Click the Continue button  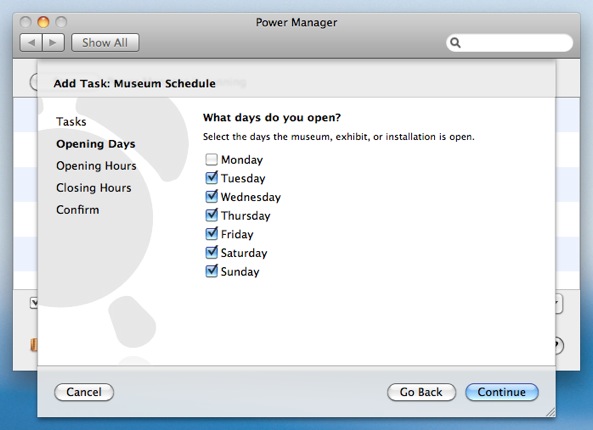tap(501, 392)
